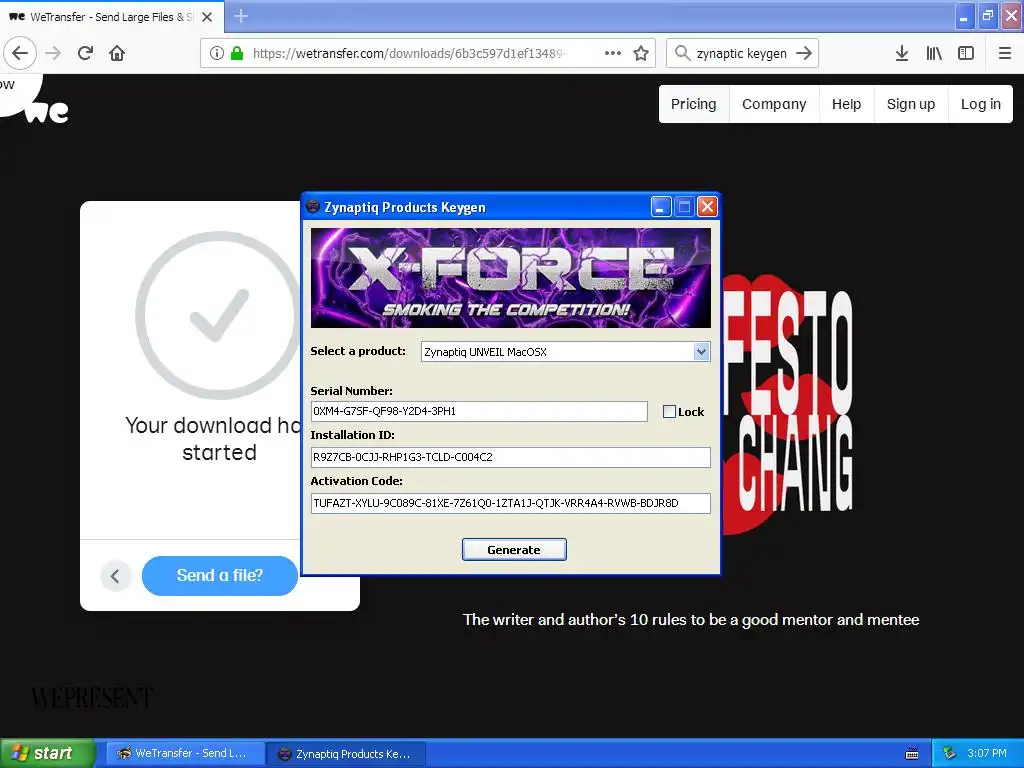Image resolution: width=1024 pixels, height=768 pixels.
Task: Click the Generate button
Action: pyautogui.click(x=514, y=550)
